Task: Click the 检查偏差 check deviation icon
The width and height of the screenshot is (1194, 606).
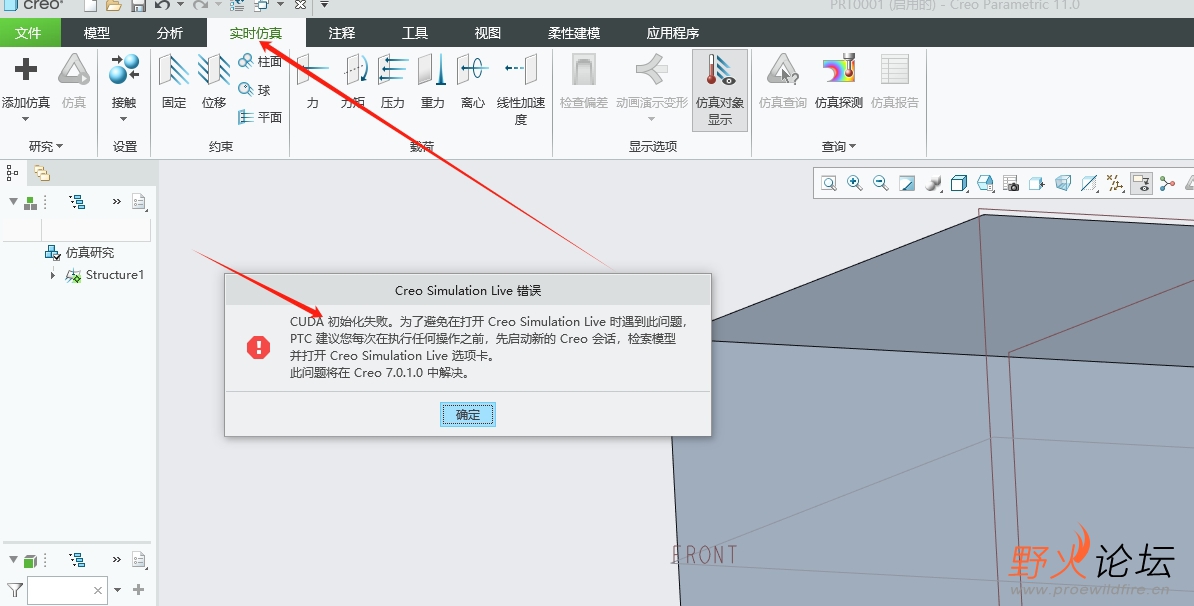Action: click(x=584, y=69)
